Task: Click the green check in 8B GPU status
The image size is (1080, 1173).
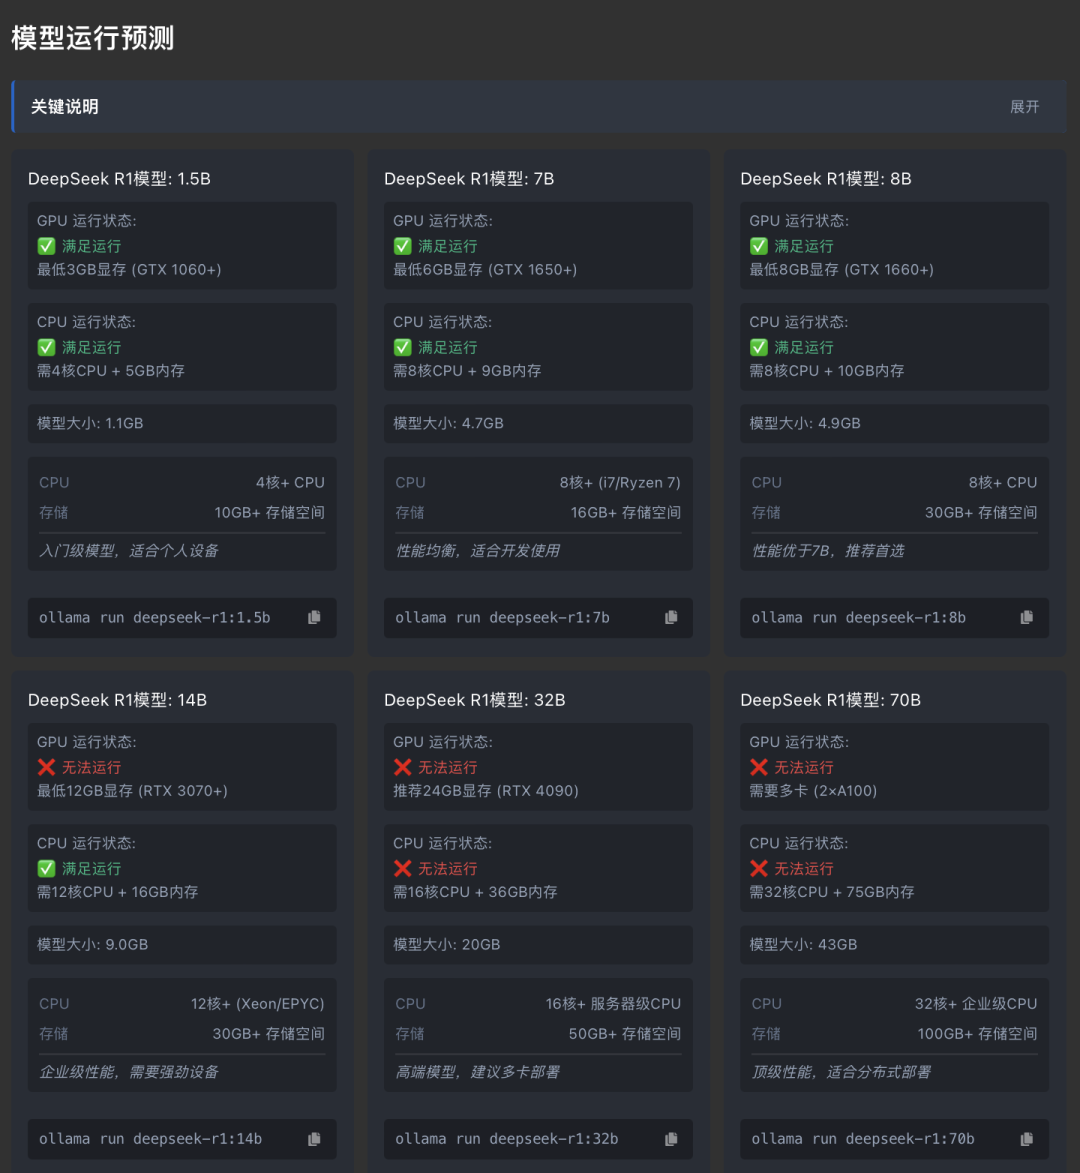Action: (758, 246)
